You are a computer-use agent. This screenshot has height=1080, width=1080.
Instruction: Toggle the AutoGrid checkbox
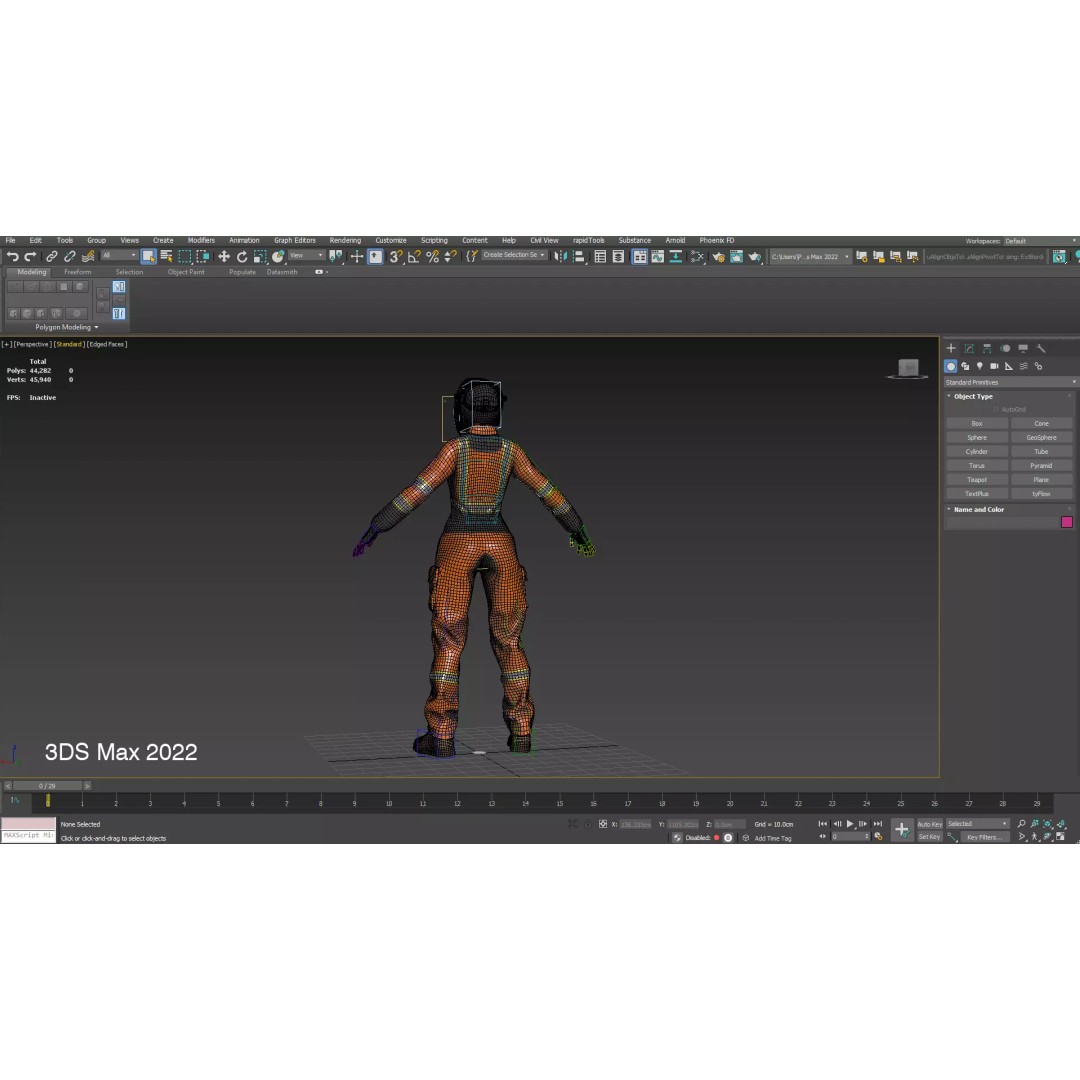click(996, 410)
